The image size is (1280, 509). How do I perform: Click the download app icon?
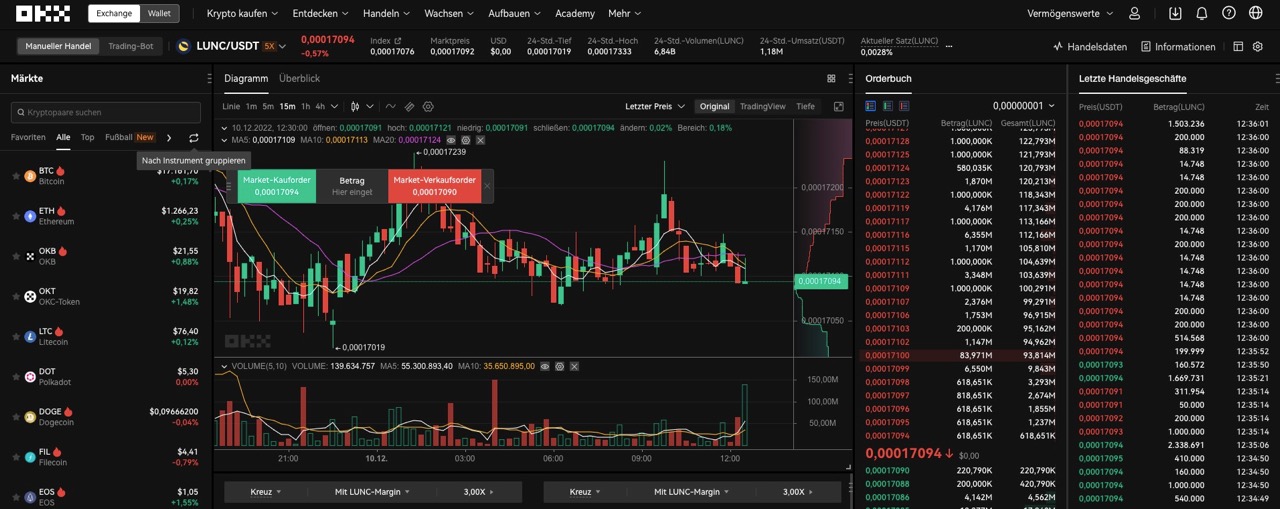(x=1175, y=13)
